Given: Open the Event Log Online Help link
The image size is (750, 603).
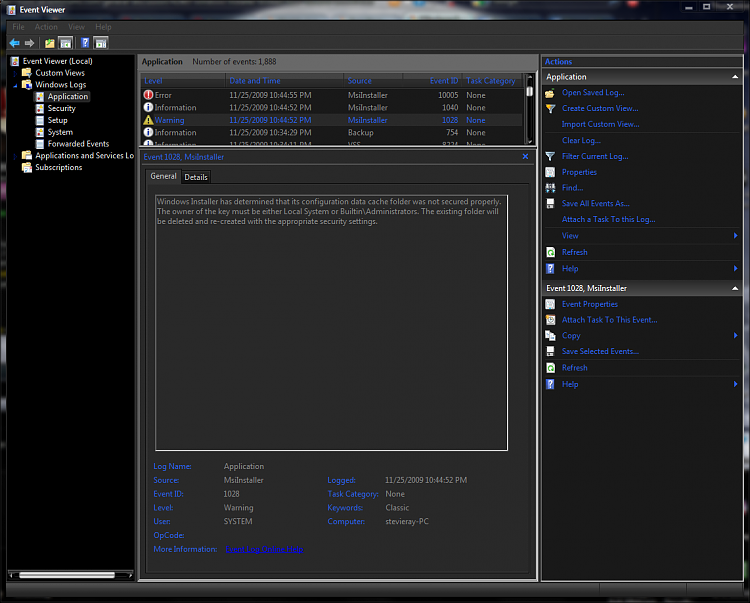Looking at the screenshot, I should [265, 549].
